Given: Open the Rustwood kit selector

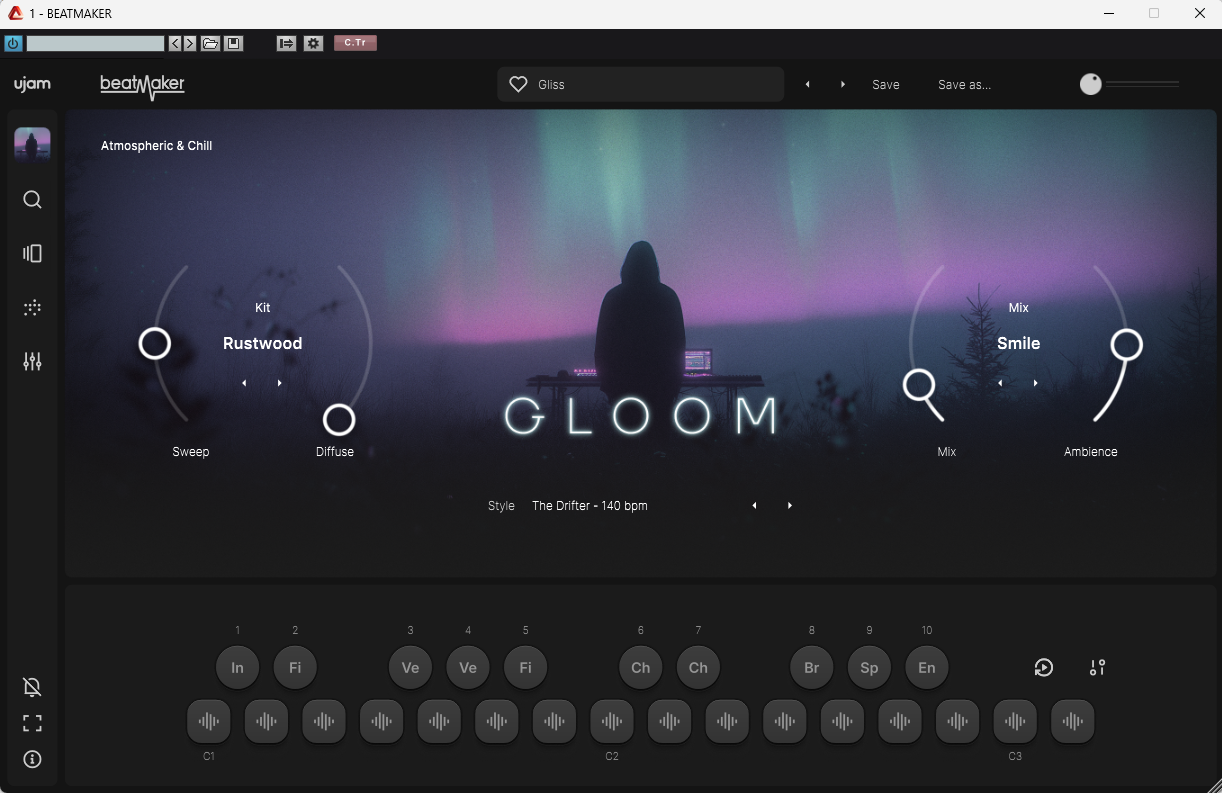Looking at the screenshot, I should point(262,343).
